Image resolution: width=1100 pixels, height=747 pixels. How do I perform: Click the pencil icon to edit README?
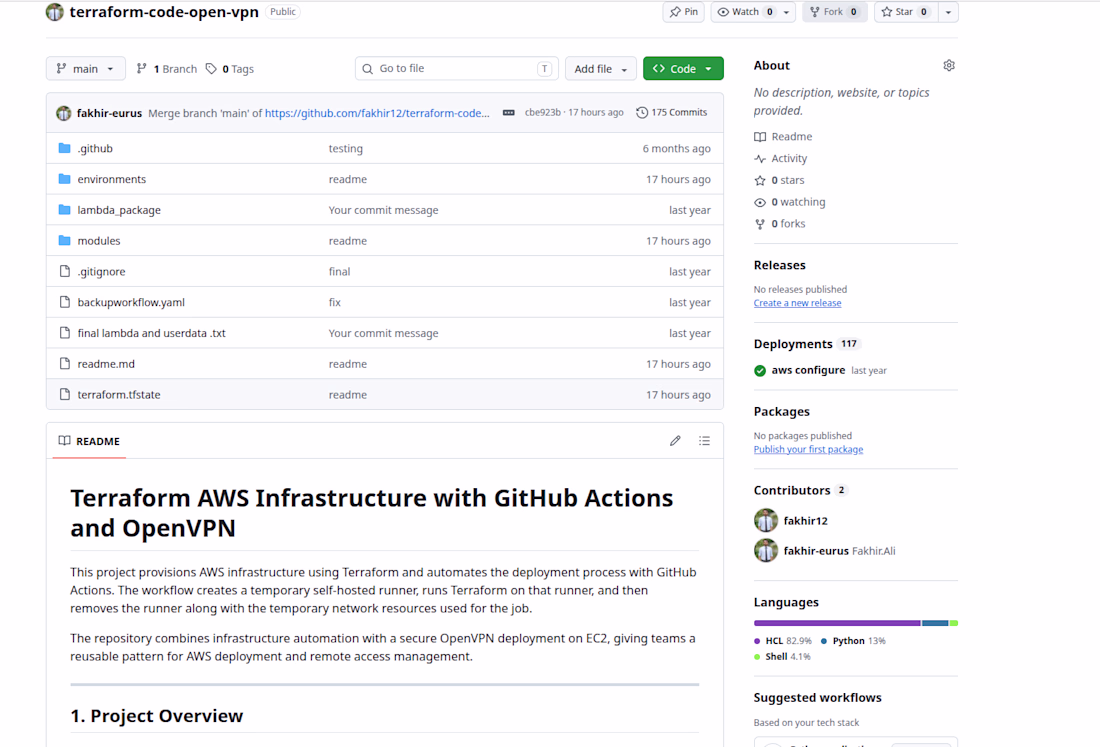[x=675, y=440]
